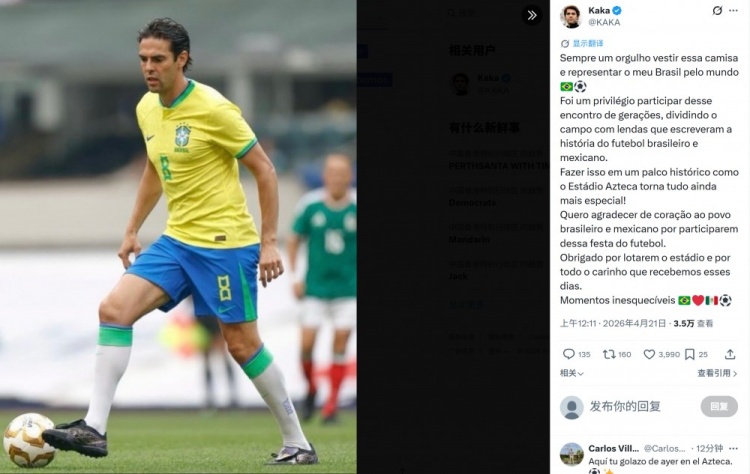Show translation via 显示翻译 link
The height and width of the screenshot is (474, 750).
582,44
